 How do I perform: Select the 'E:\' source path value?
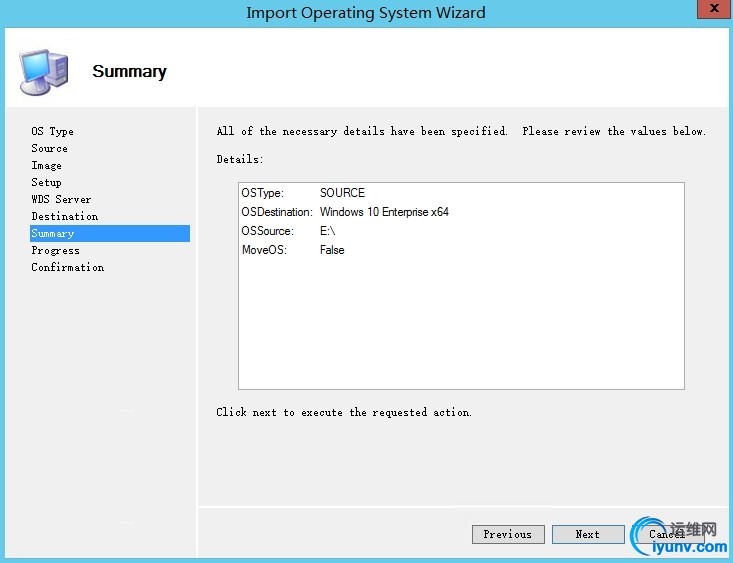(328, 231)
